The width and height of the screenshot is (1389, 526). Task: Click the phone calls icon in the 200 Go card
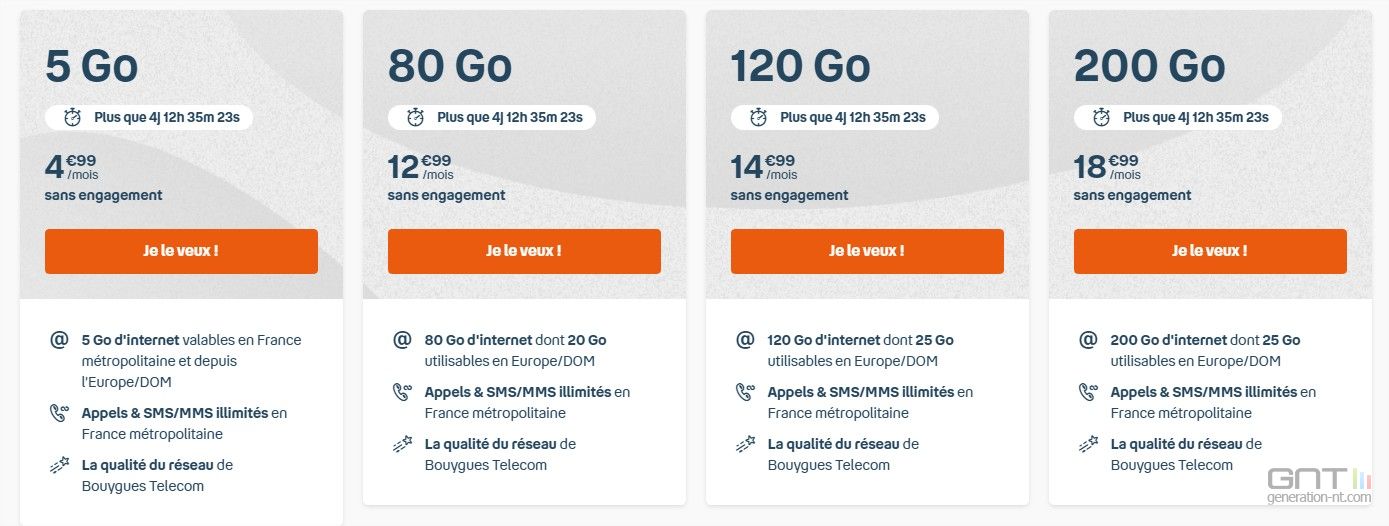1088,392
